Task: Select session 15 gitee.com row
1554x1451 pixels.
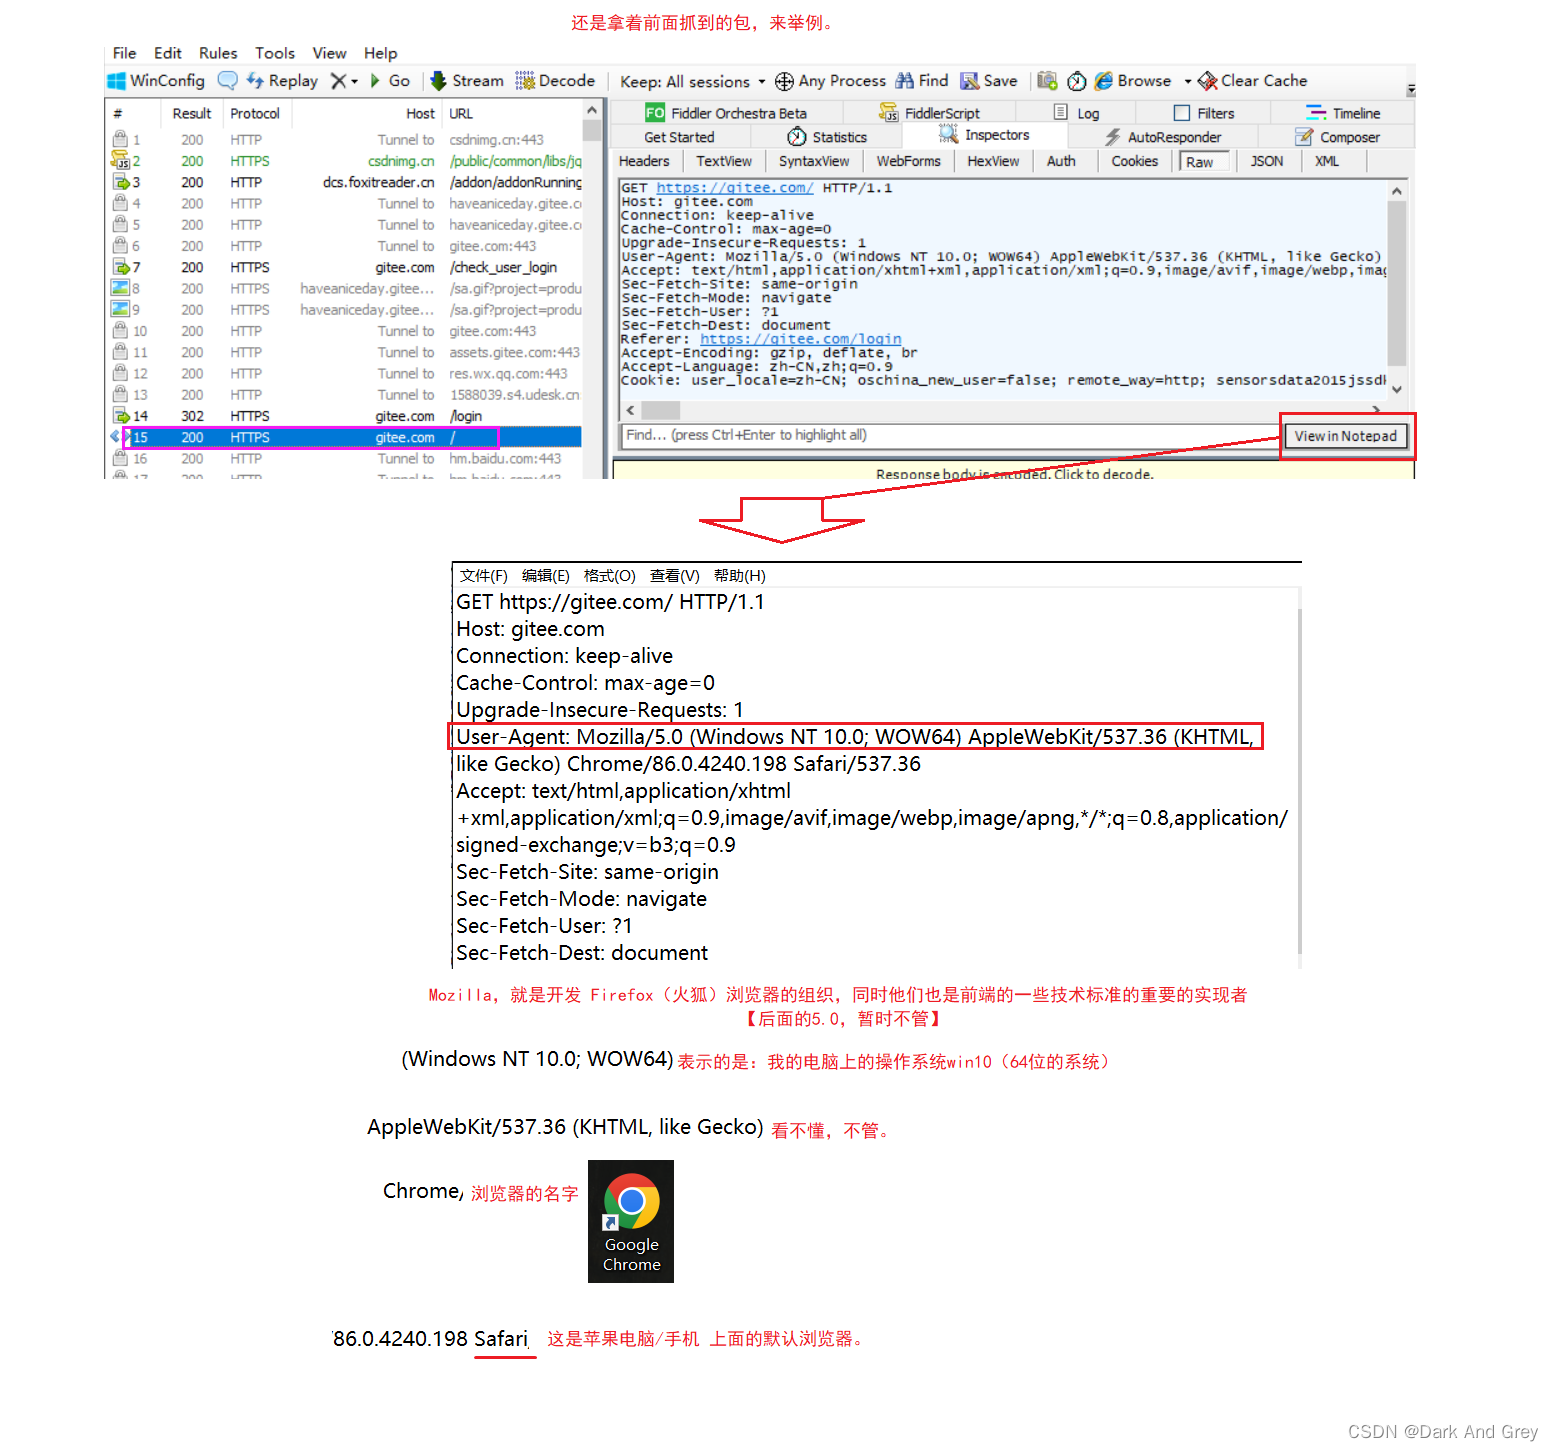Action: click(x=345, y=437)
